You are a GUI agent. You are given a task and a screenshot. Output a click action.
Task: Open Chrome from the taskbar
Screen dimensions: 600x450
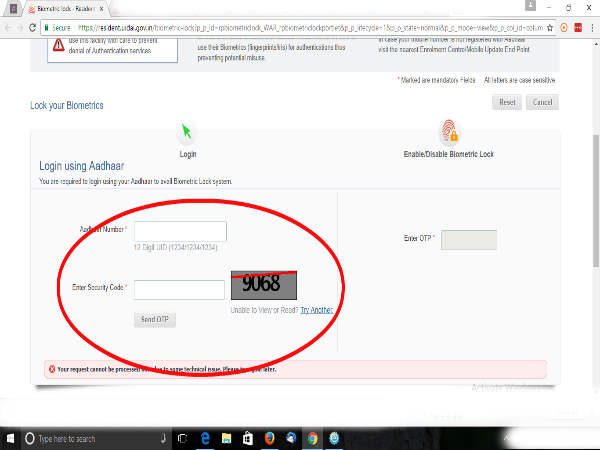pos(313,438)
